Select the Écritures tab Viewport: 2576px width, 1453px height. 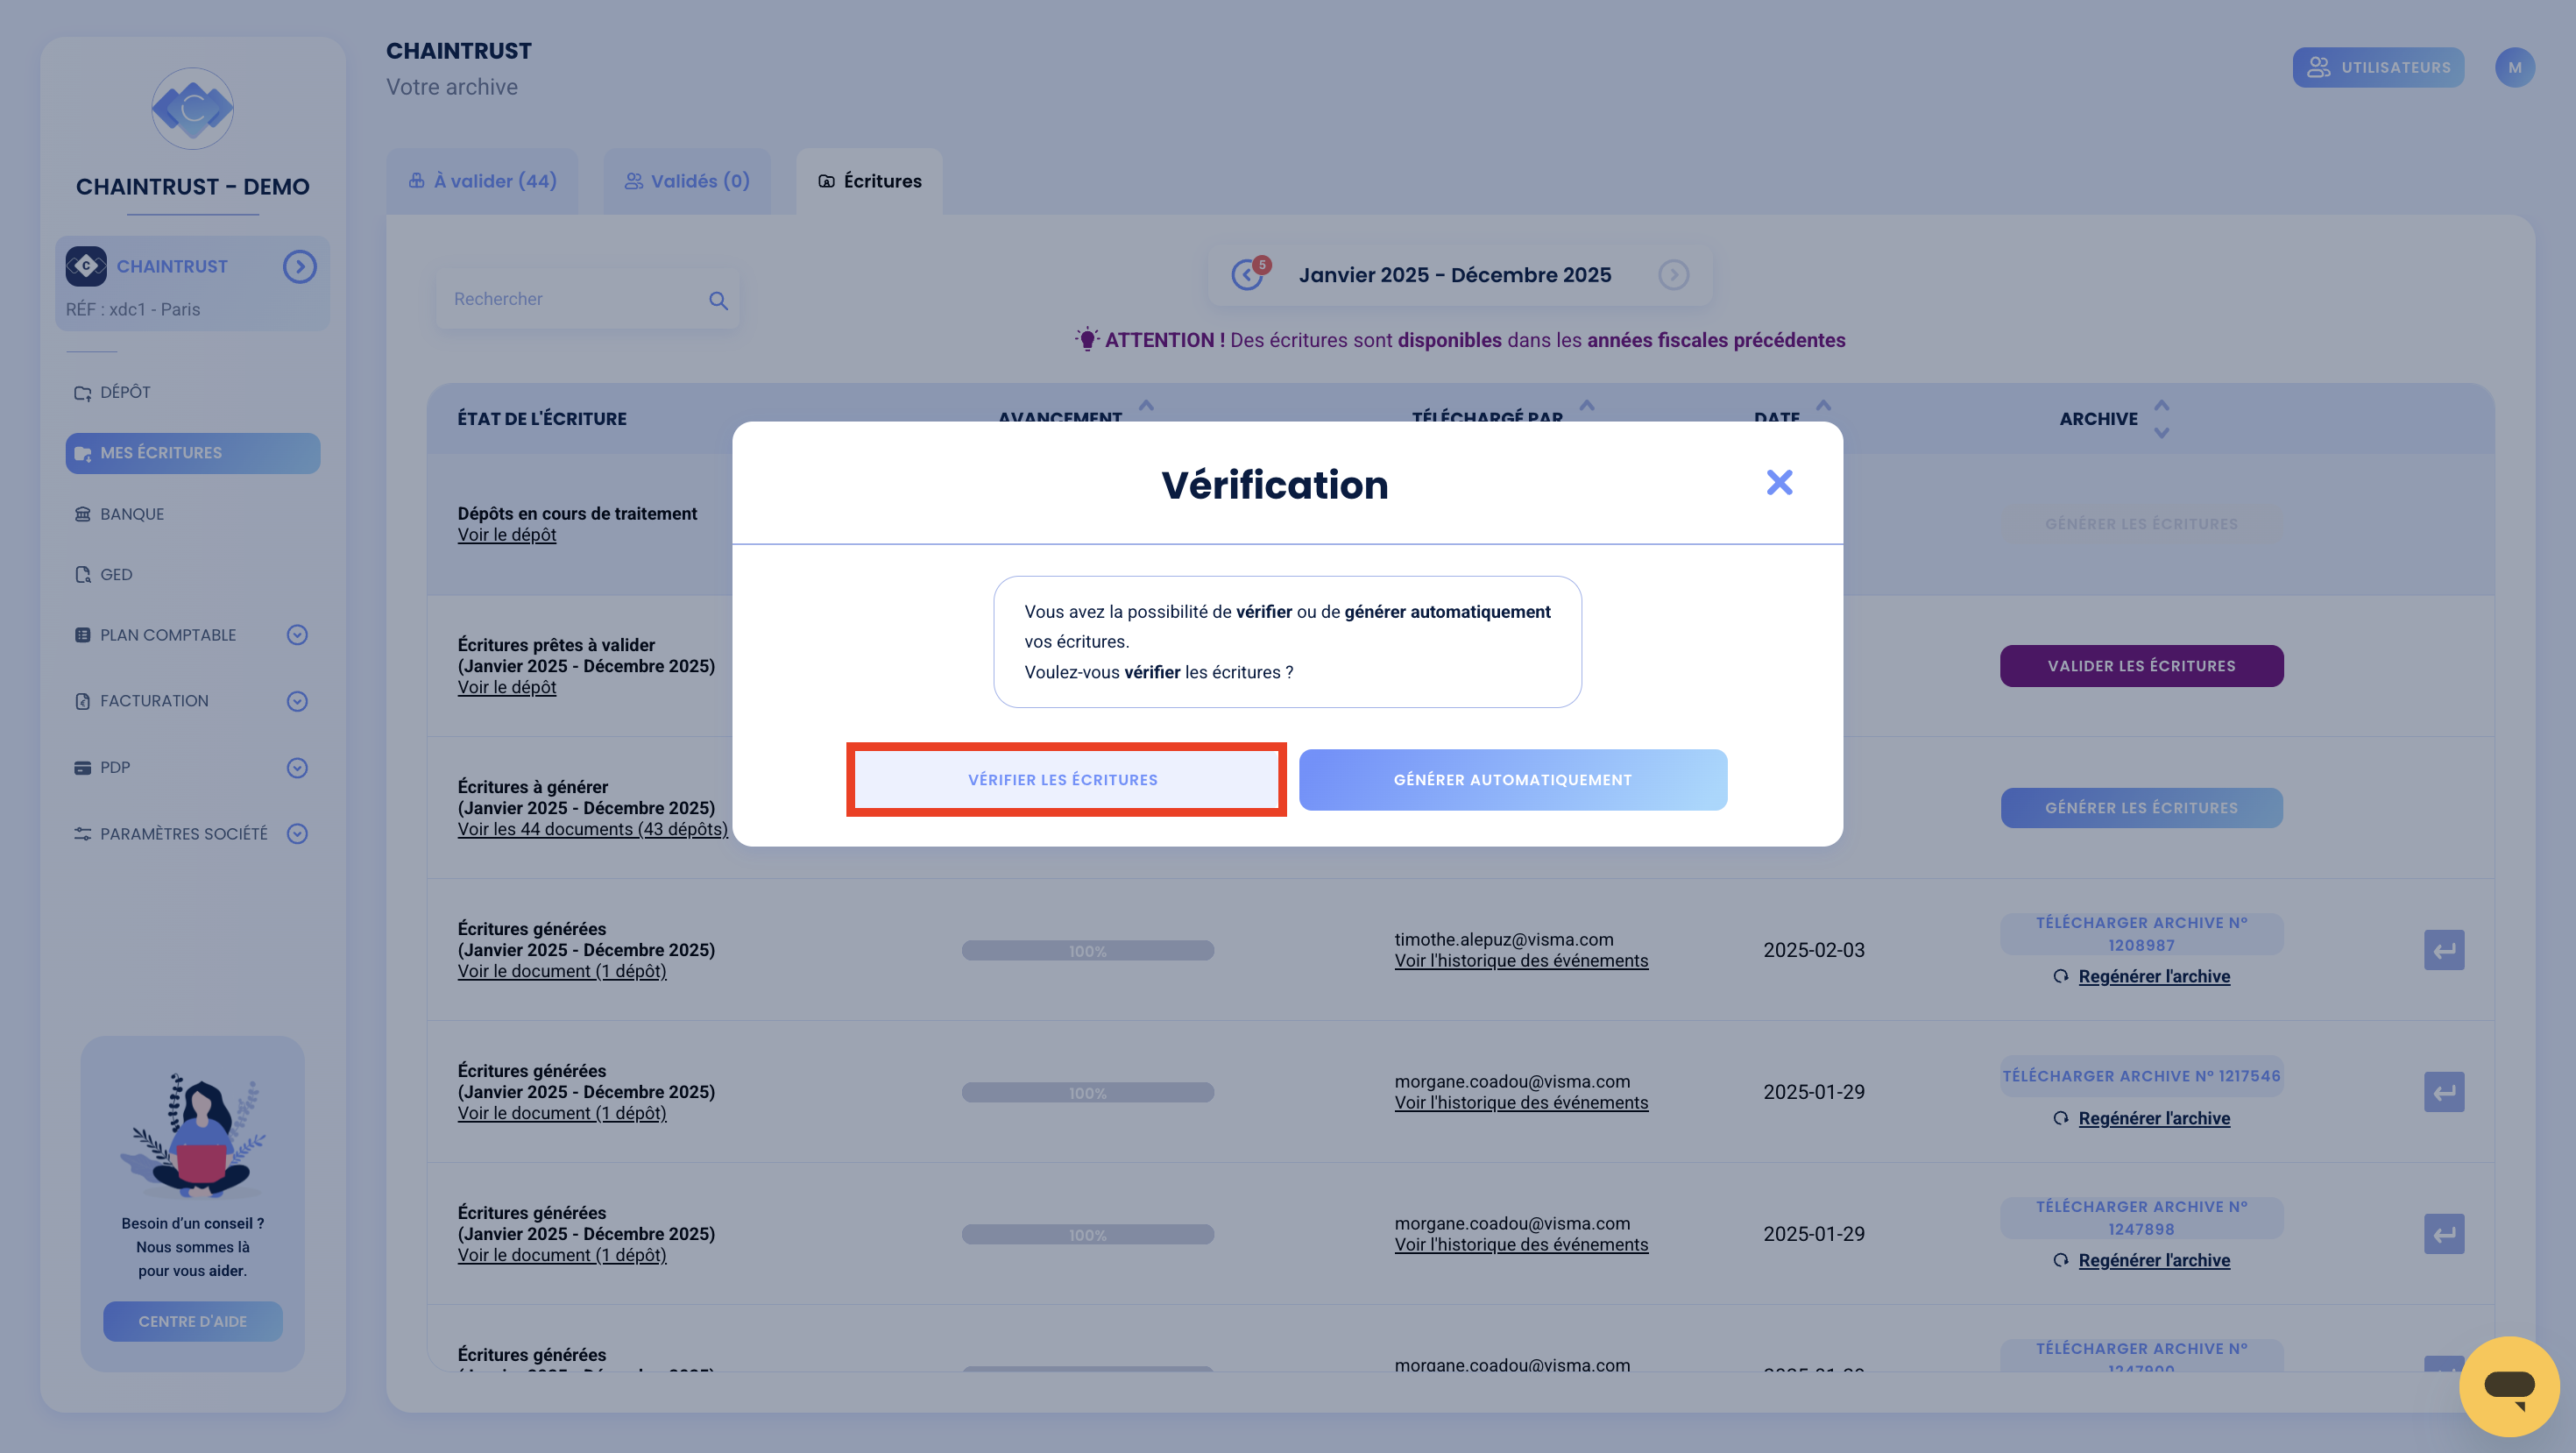869,181
